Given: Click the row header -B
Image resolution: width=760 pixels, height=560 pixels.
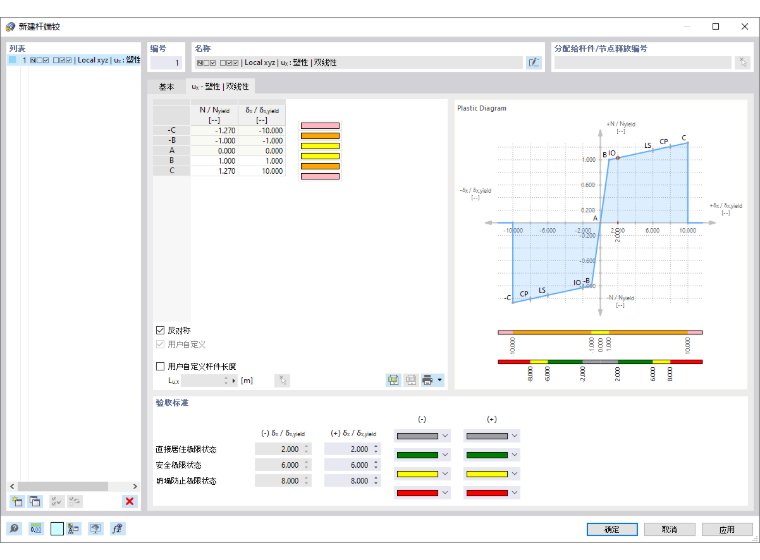Looking at the screenshot, I should coord(172,141).
